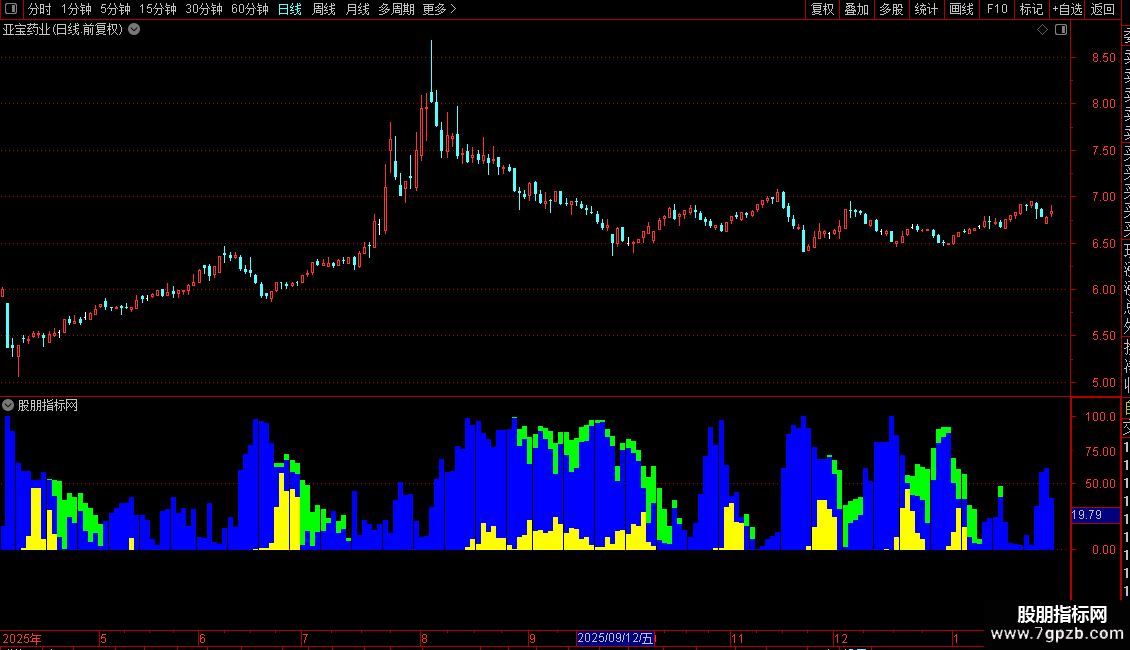This screenshot has height=650, width=1130.
Task: Click the 股朋指标网 indicator label
Action: pos(48,406)
